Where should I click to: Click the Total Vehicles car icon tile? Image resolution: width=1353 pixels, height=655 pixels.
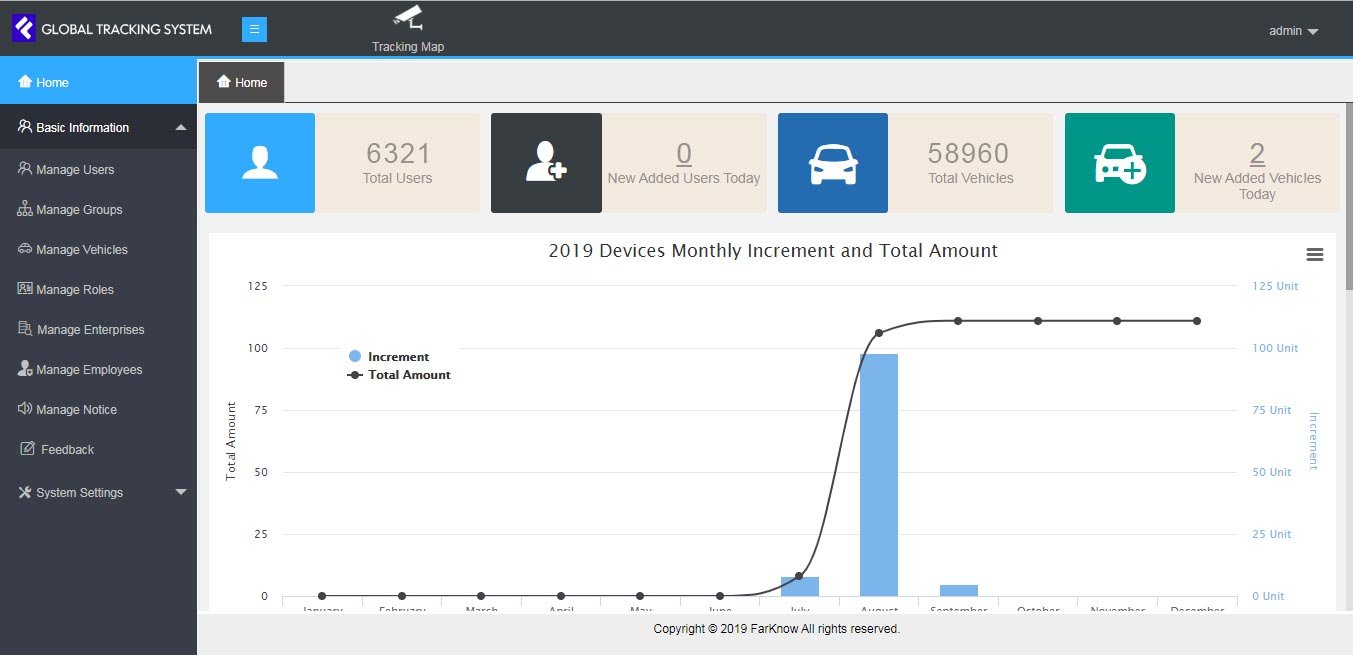pyautogui.click(x=832, y=163)
